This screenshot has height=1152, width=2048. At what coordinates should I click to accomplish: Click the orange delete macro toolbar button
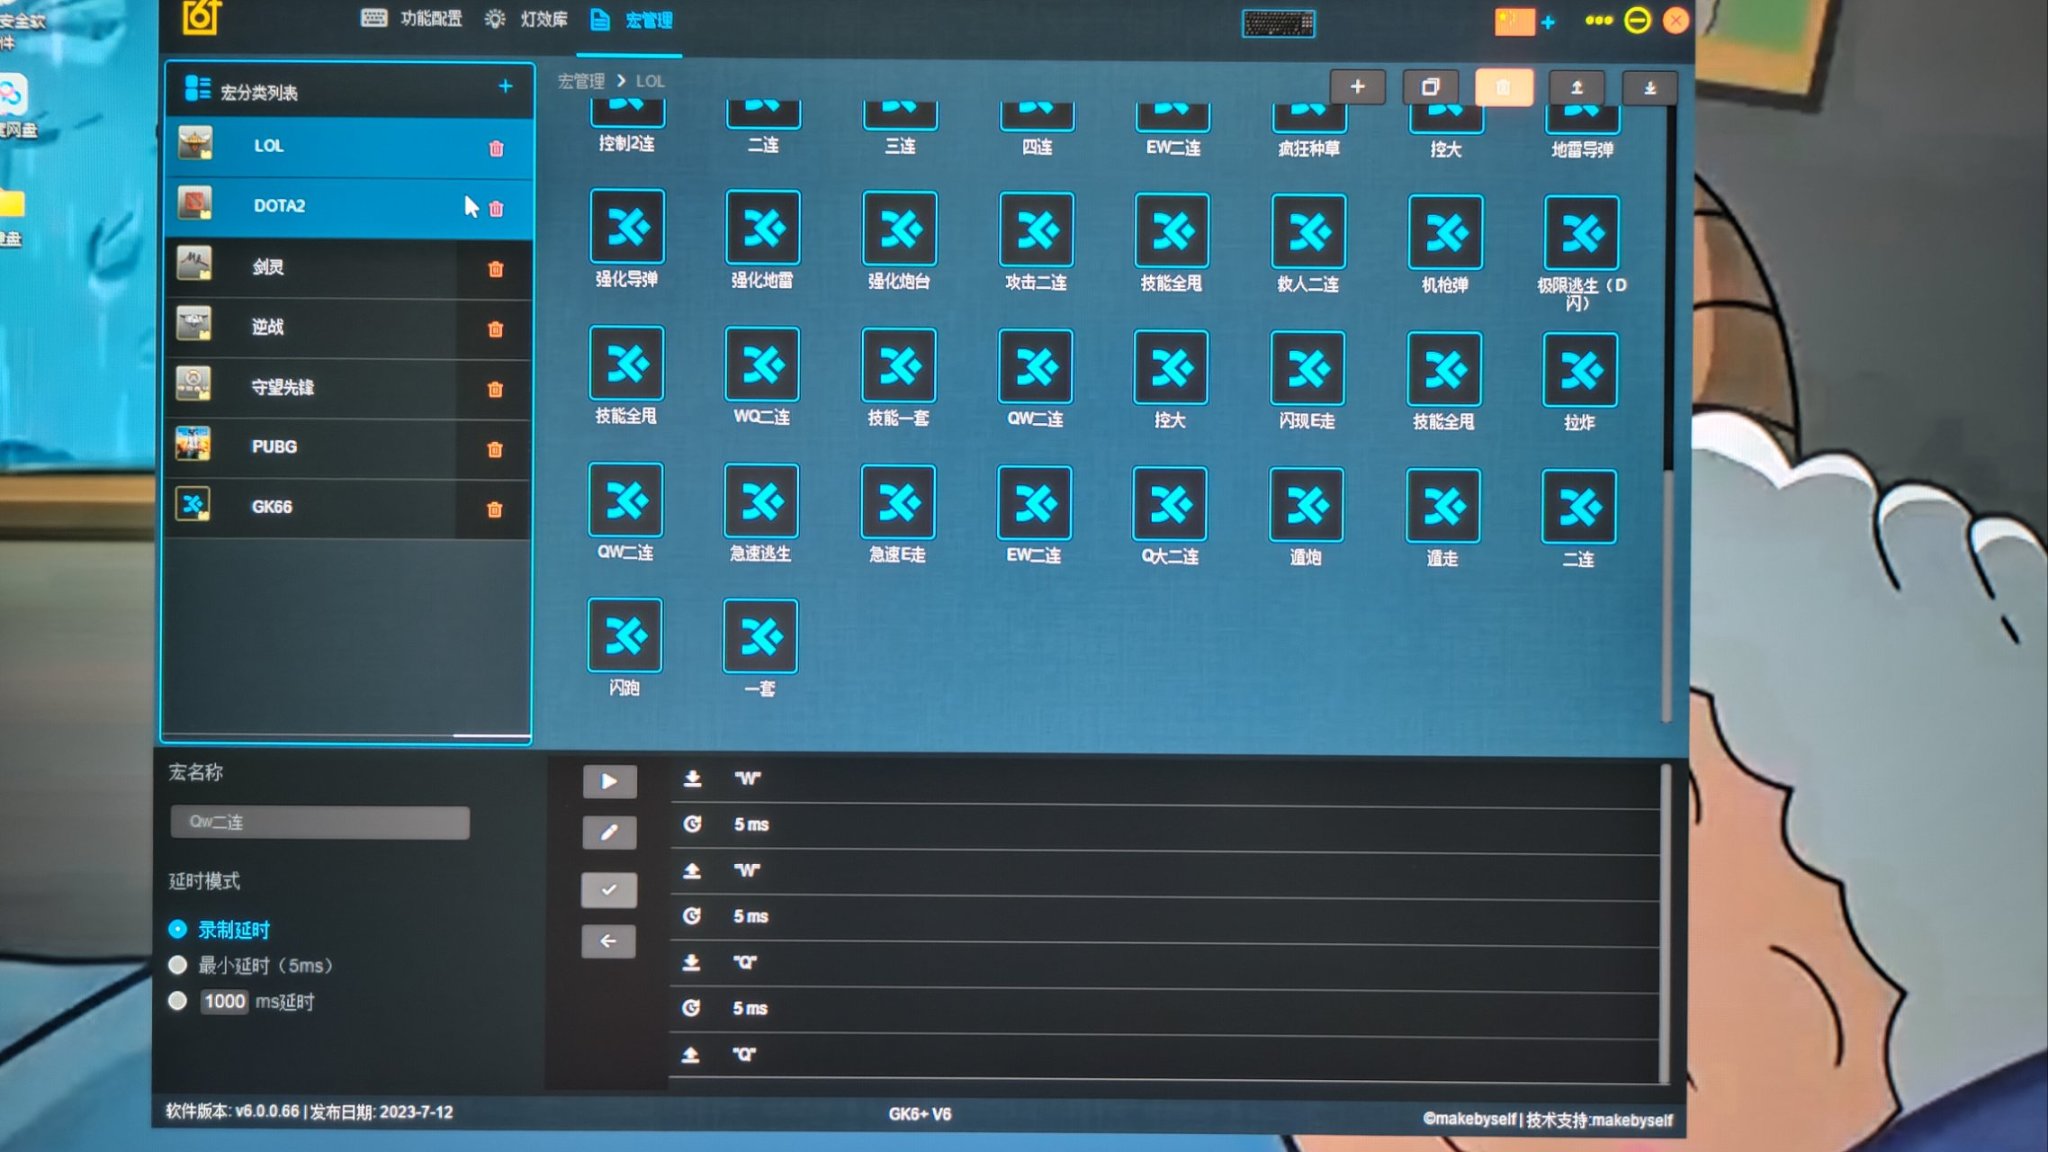coord(1502,87)
